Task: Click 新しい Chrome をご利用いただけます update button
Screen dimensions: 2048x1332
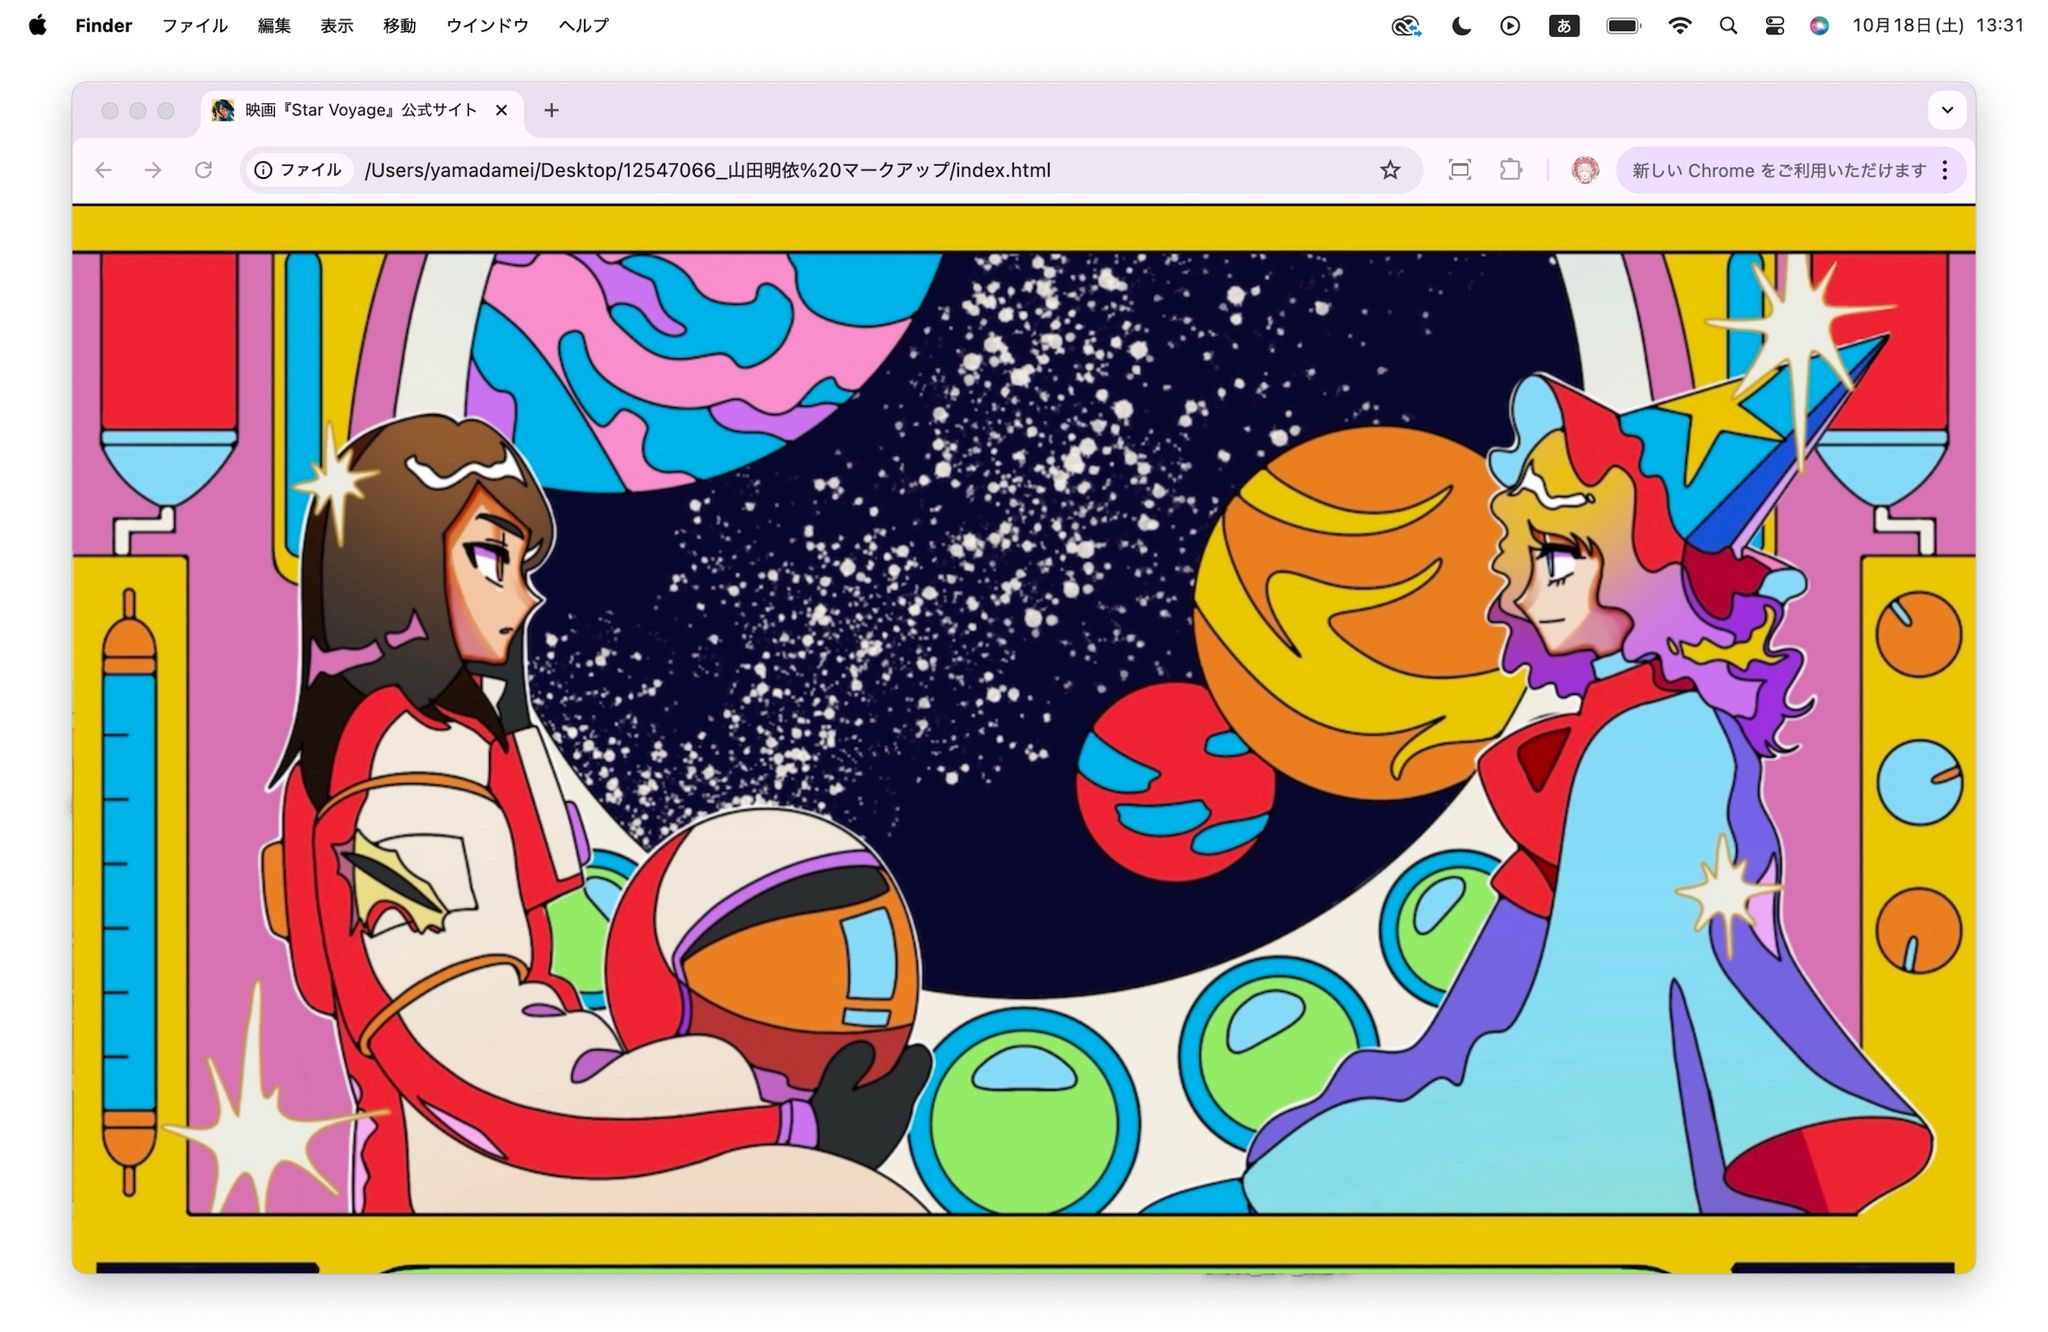Action: (1779, 170)
